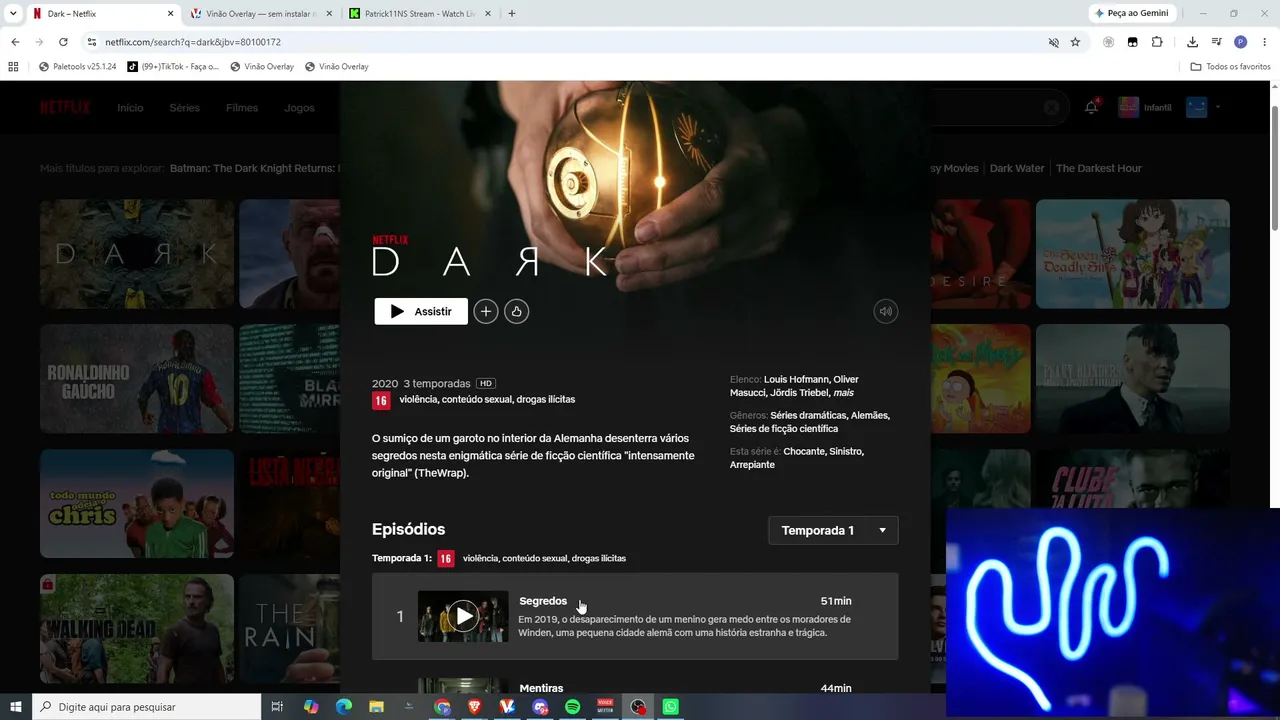Open Spotify from the taskbar
The width and height of the screenshot is (1280, 720).
[573, 707]
